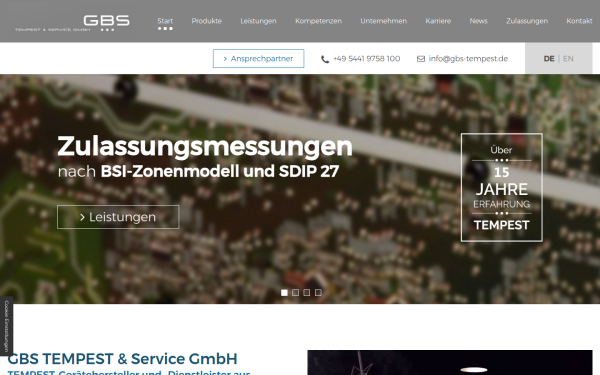Screen dimensions: 600x375
Task: Go to Leistungen in the navigation bar
Action: 258,21
